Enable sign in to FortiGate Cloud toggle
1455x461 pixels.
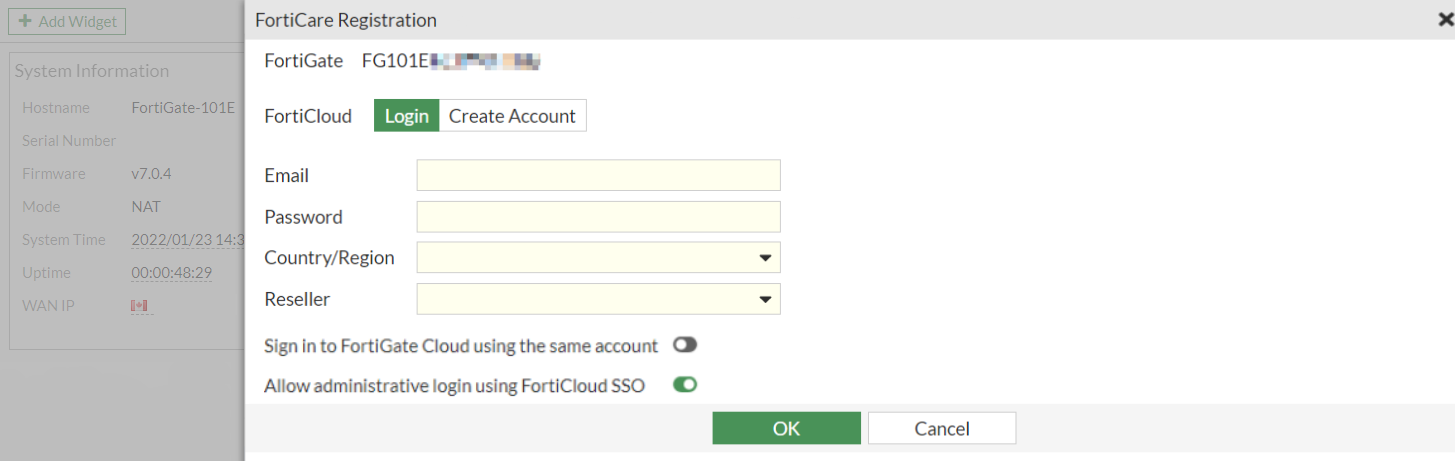coord(684,345)
